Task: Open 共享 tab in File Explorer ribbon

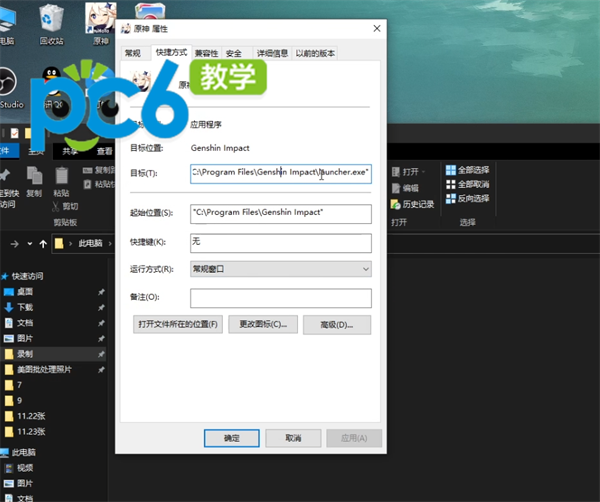Action: 70,152
